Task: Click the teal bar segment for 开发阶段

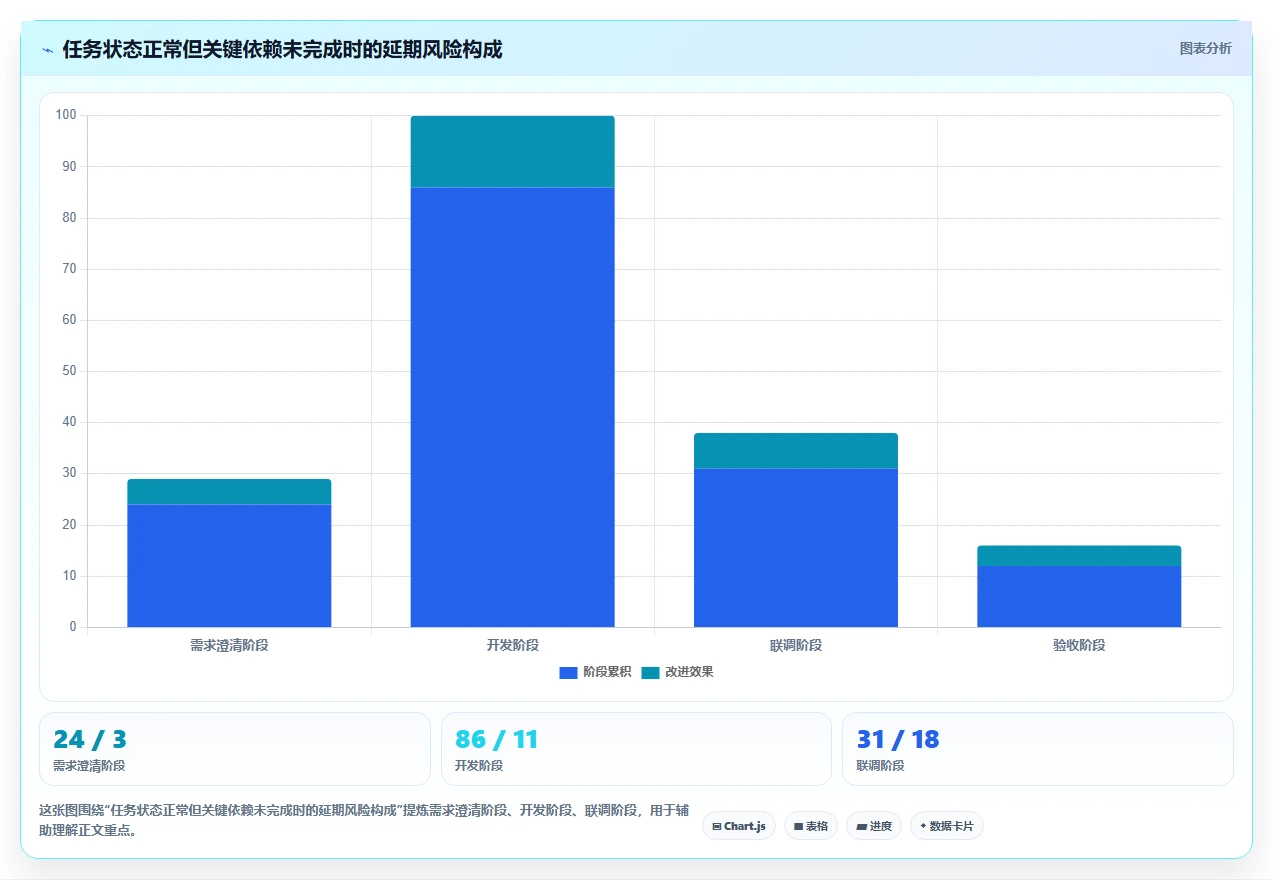Action: (x=512, y=152)
